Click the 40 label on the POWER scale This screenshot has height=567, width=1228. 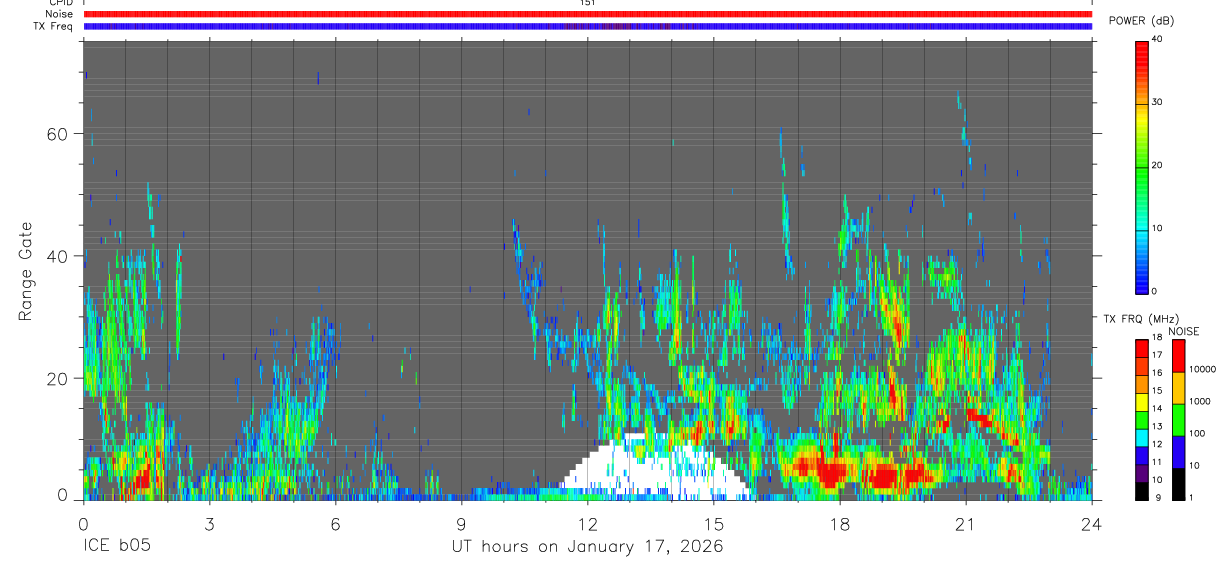(1159, 39)
